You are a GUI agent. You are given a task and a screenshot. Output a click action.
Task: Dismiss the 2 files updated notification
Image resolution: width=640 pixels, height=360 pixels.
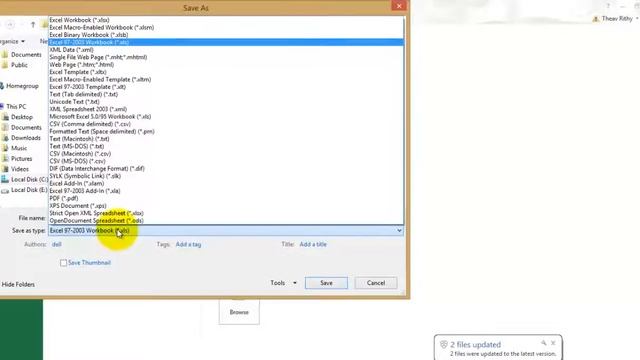pyautogui.click(x=553, y=343)
